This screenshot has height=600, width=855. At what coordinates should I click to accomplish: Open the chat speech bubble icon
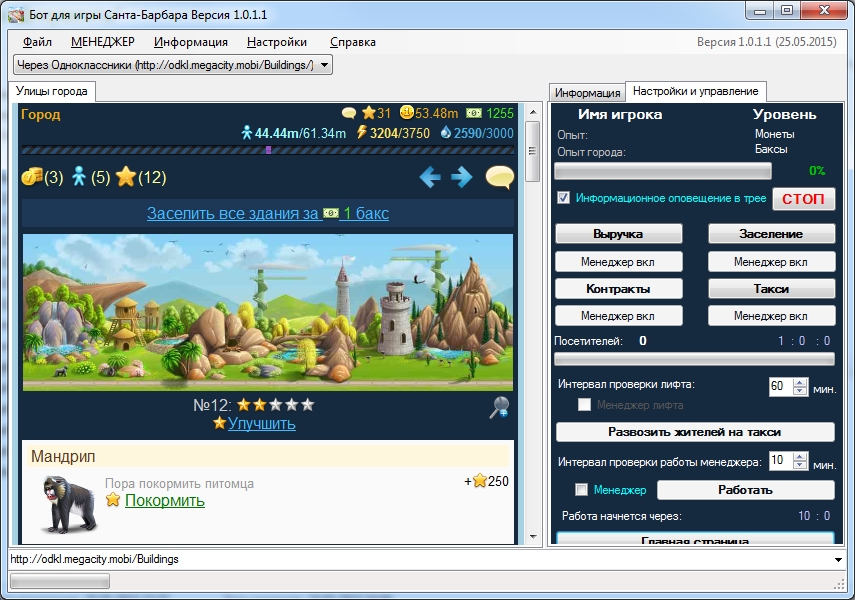coord(499,177)
